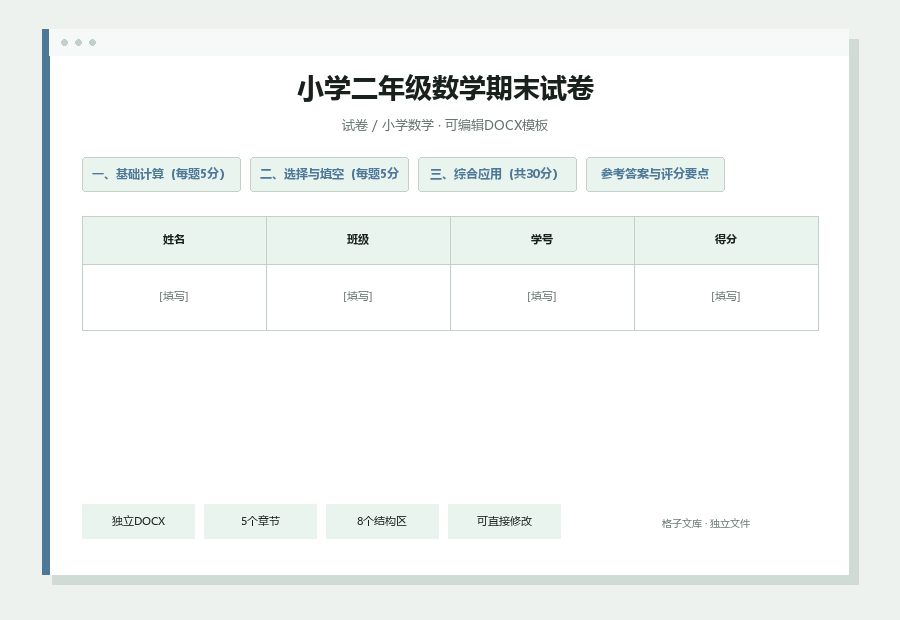Click the 8个结构区 tag
Image resolution: width=900 pixels, height=620 pixels.
coord(382,521)
